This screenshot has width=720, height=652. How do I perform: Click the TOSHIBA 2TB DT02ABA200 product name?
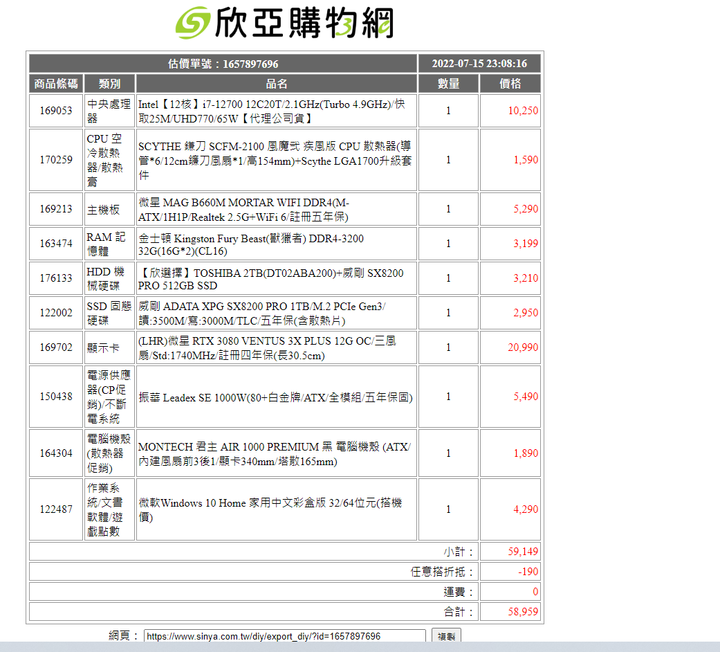270,279
